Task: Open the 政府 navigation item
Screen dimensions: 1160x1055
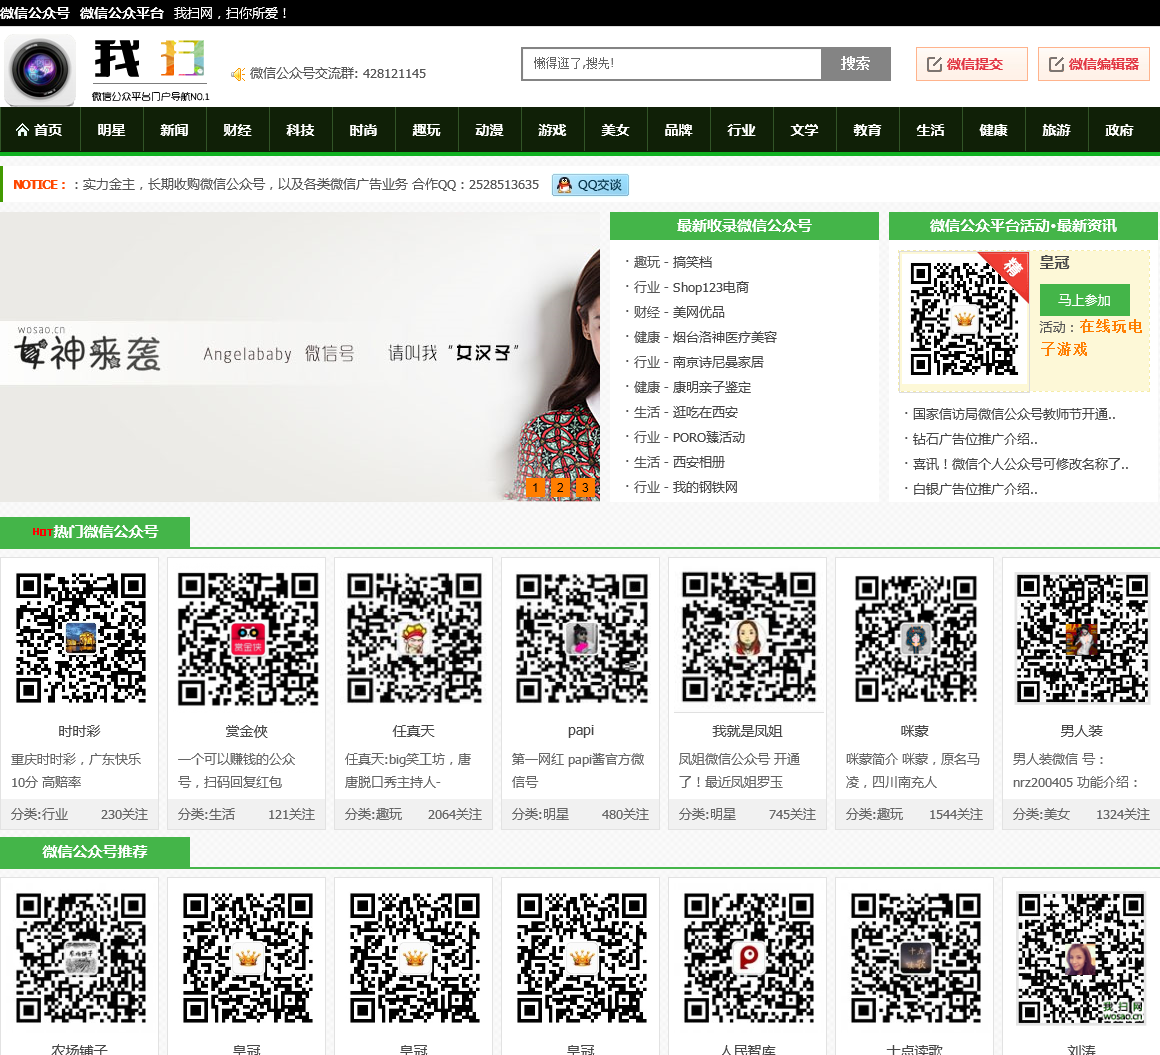Action: (x=1119, y=130)
